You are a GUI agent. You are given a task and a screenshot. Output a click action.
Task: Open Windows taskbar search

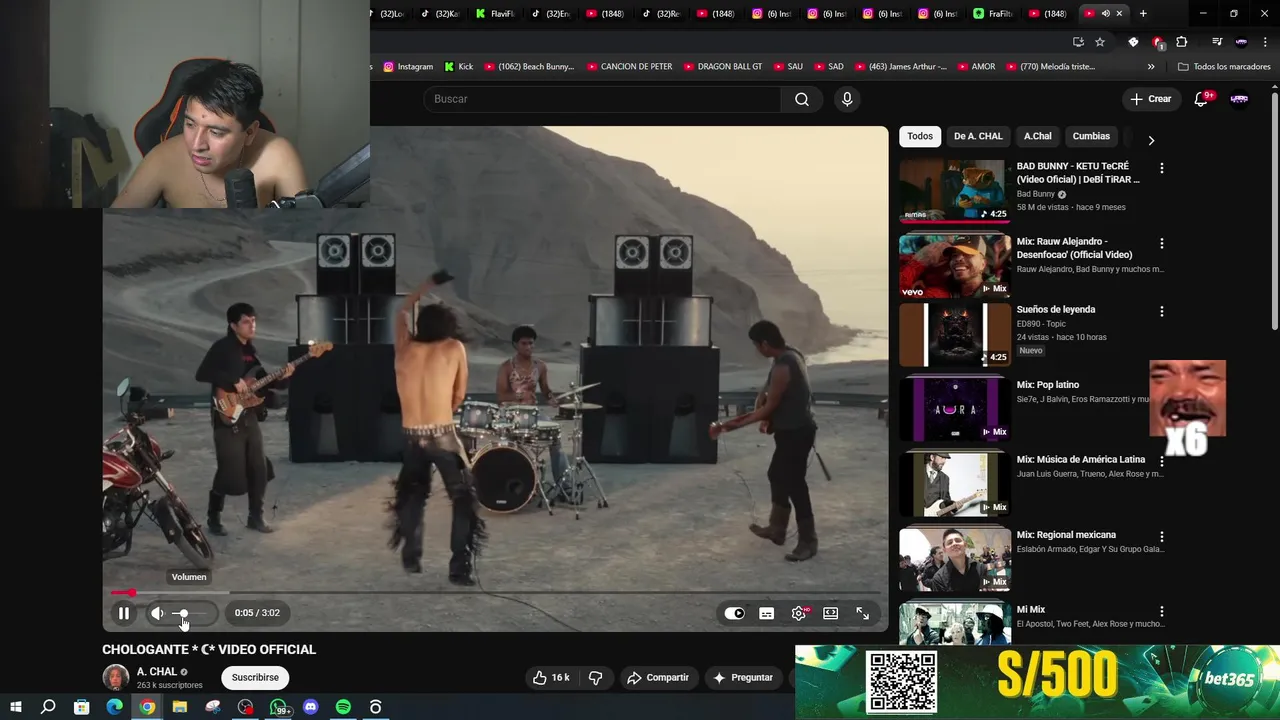(x=48, y=707)
